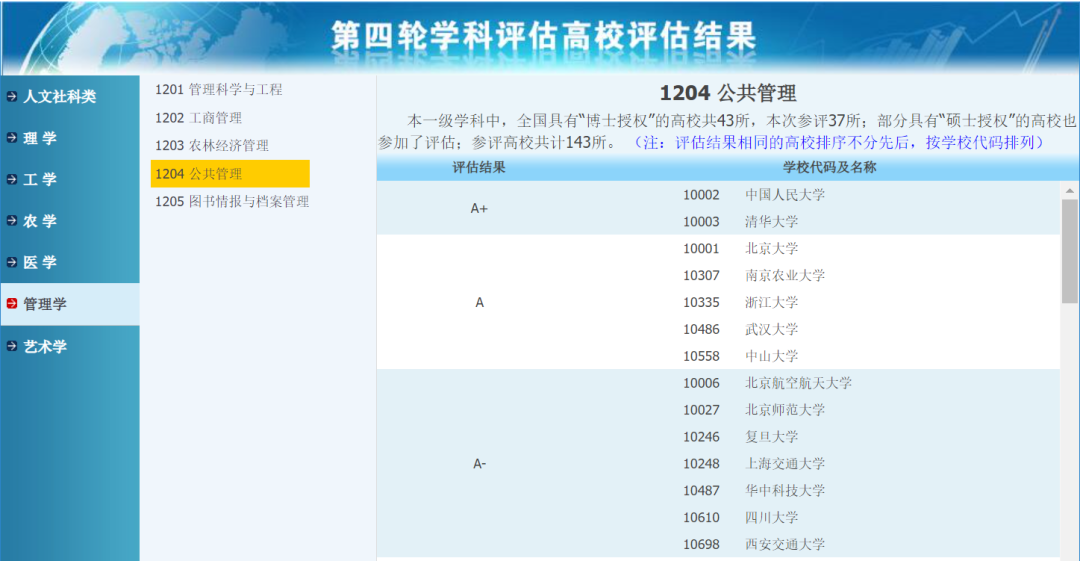
Task: Open 1202 工商管理 discipline
Action: tap(198, 118)
